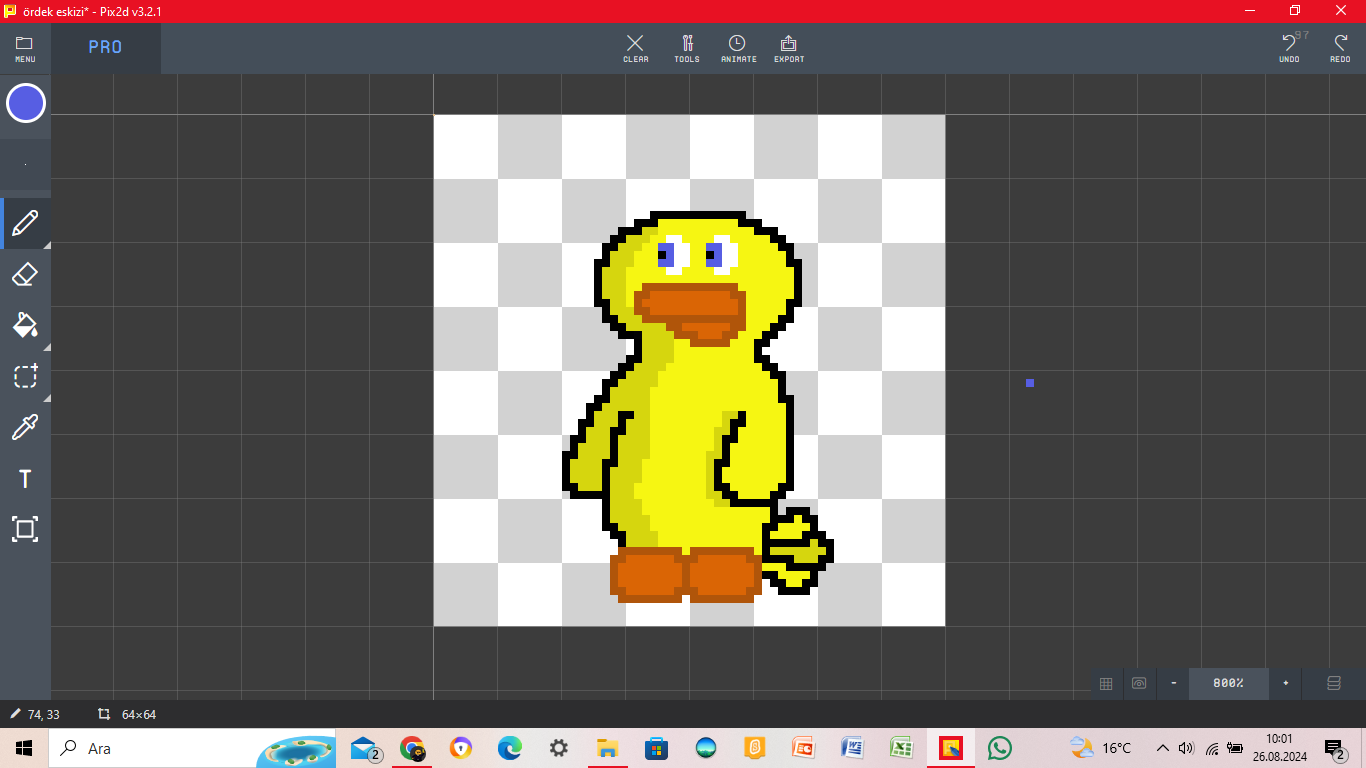
Task: Open the Animate mode
Action: (x=738, y=48)
